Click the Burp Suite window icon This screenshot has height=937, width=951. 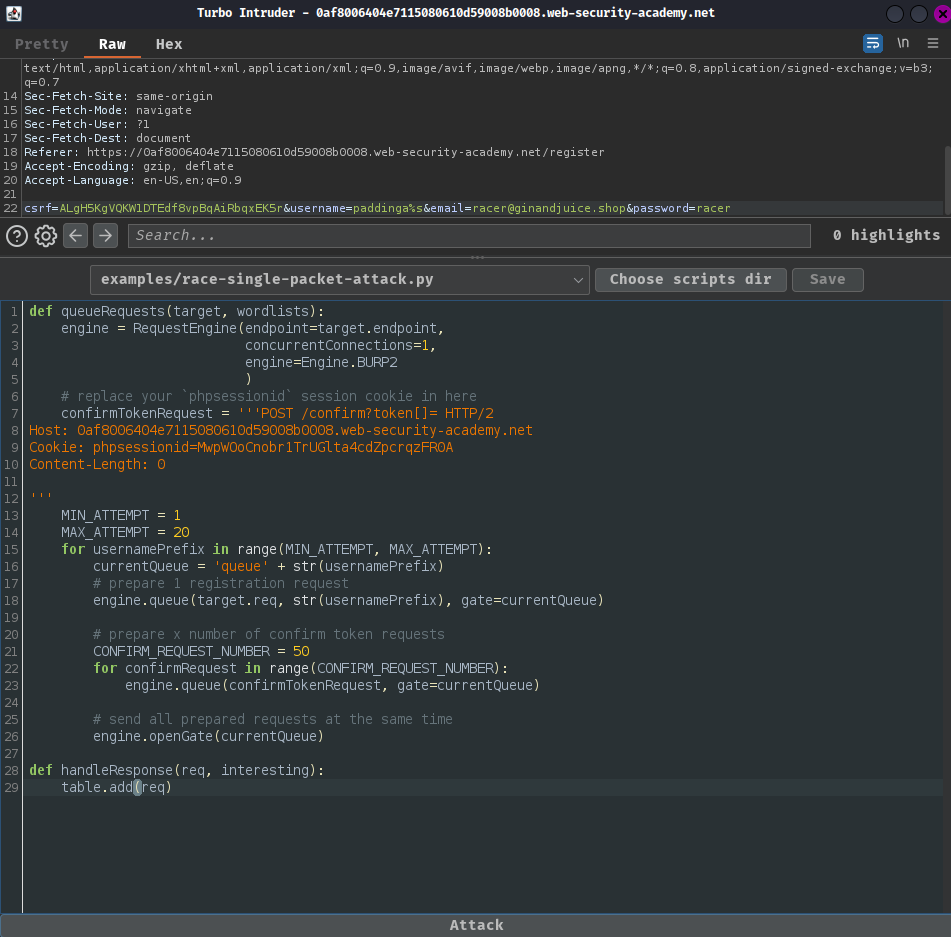coord(13,13)
